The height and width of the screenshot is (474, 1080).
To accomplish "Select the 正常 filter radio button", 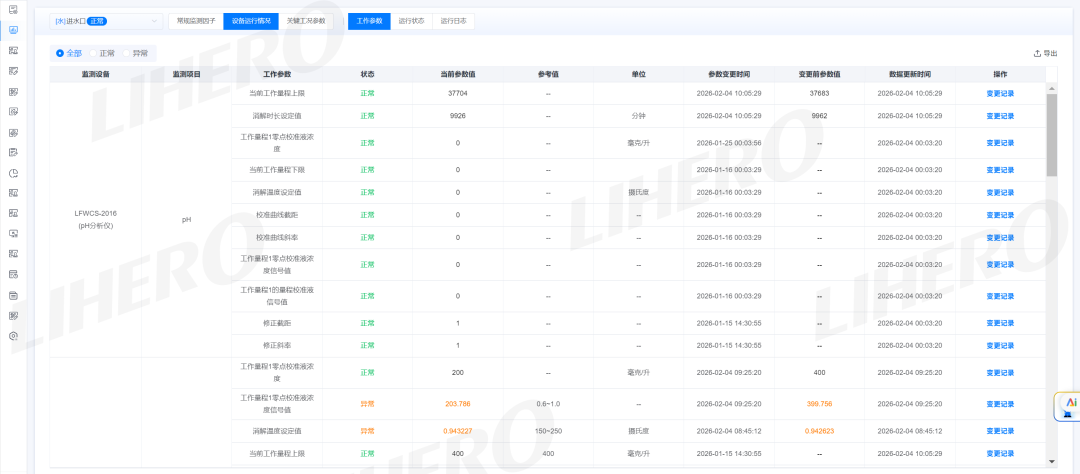I will click(x=94, y=53).
